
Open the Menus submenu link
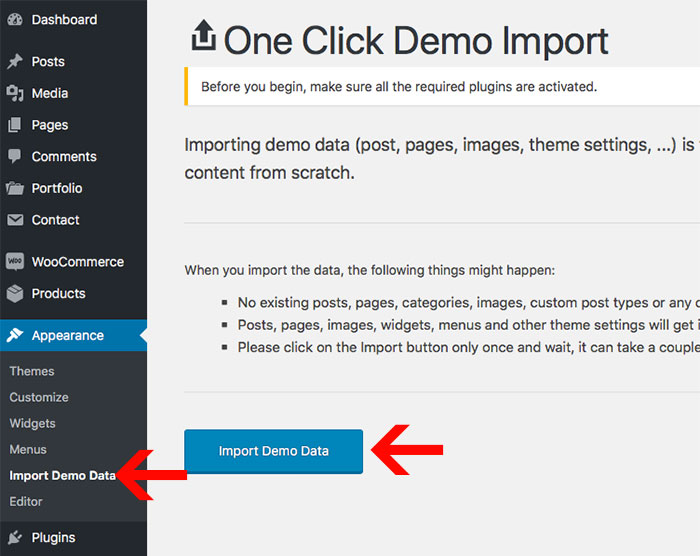(28, 449)
